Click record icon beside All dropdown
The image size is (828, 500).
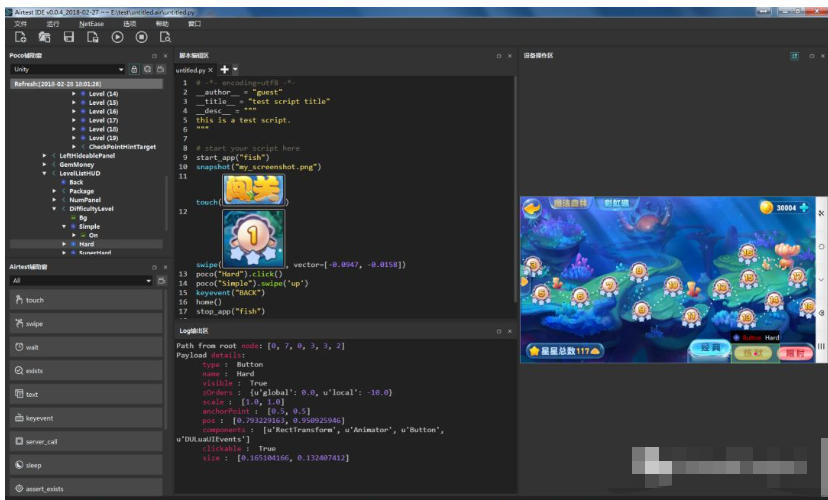(161, 281)
